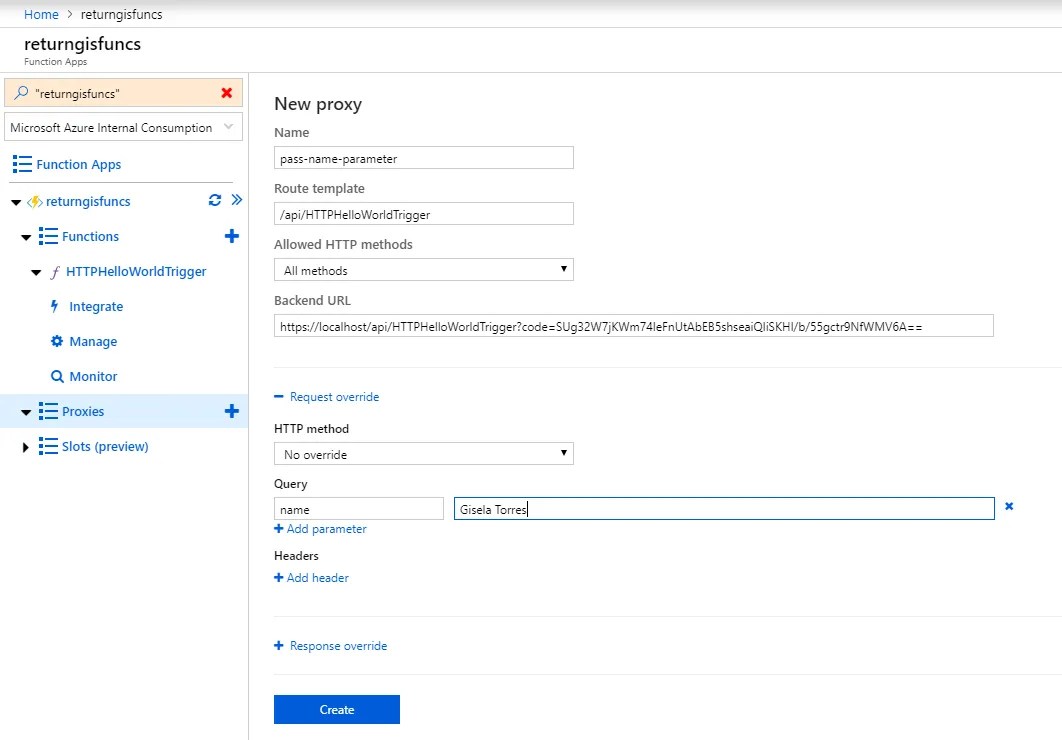1062x740 pixels.
Task: Collapse the HTTPHelloWorldTrigger node
Action: (37, 272)
